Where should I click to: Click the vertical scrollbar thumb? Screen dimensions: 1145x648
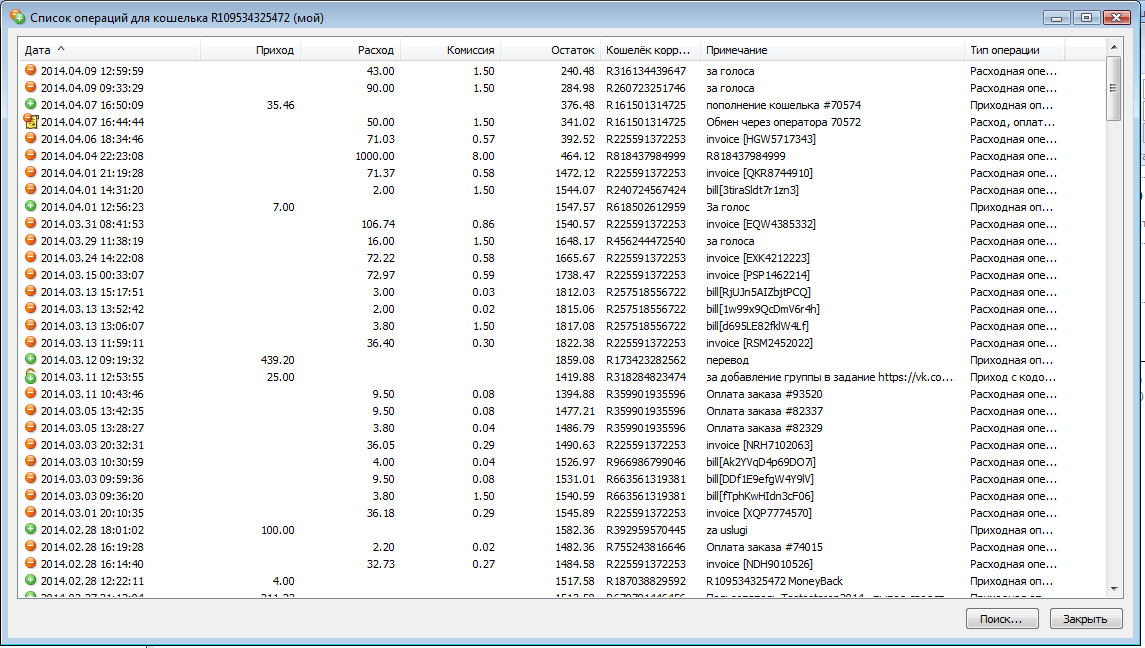[x=1114, y=88]
